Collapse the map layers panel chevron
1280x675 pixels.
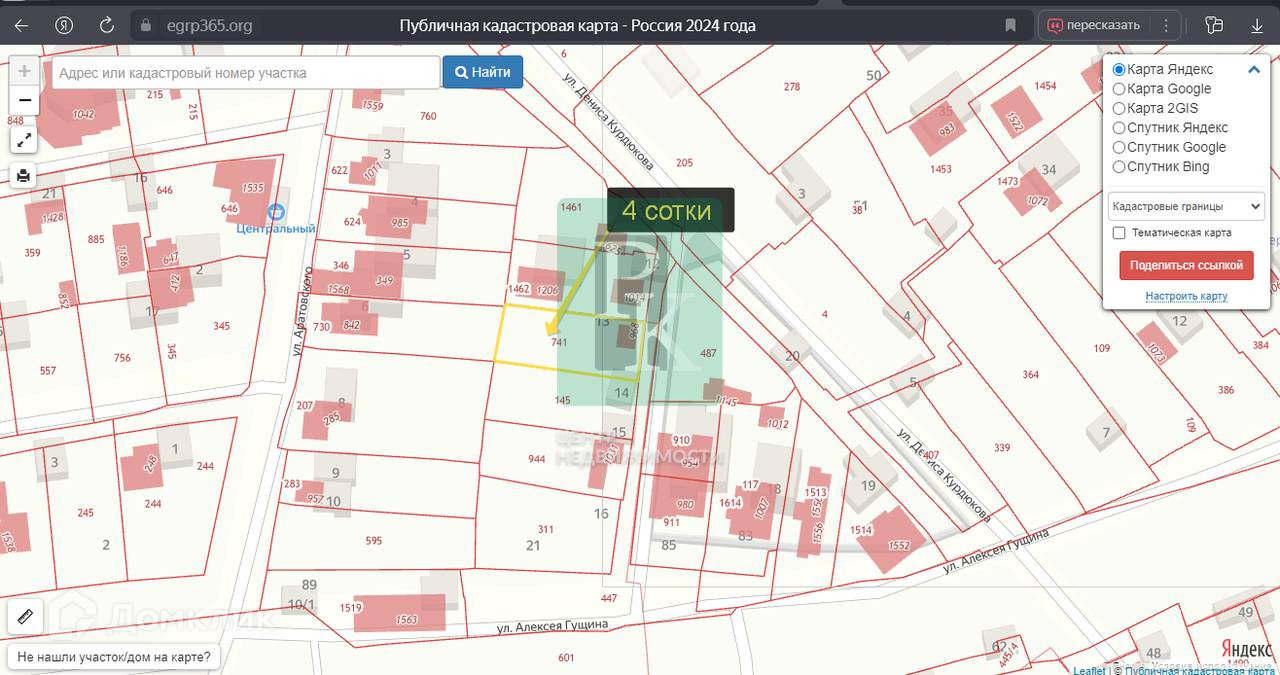tap(1253, 70)
